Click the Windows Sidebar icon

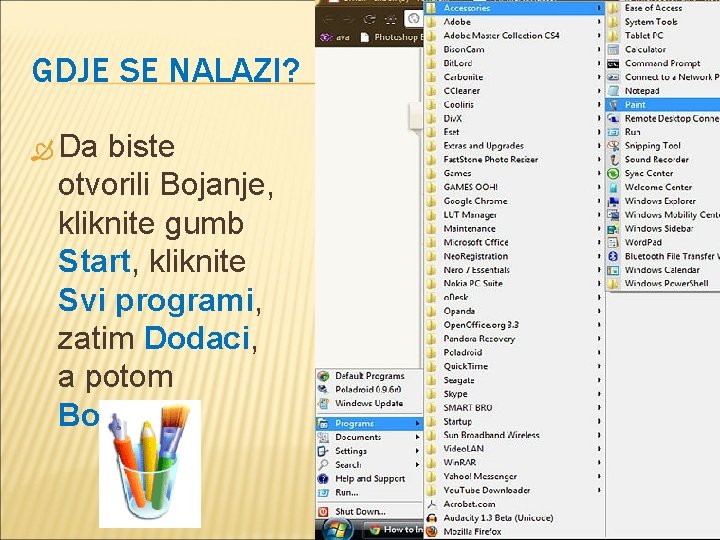tap(613, 229)
